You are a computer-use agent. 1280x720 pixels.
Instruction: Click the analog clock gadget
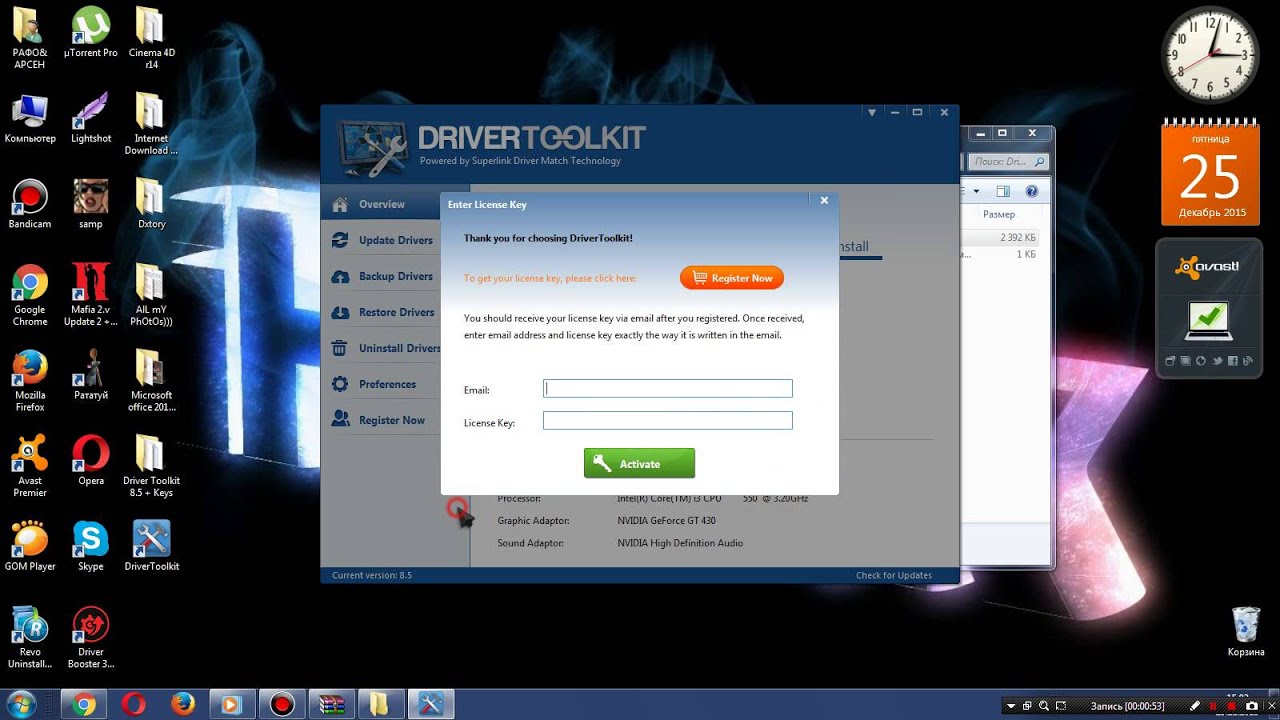1210,54
